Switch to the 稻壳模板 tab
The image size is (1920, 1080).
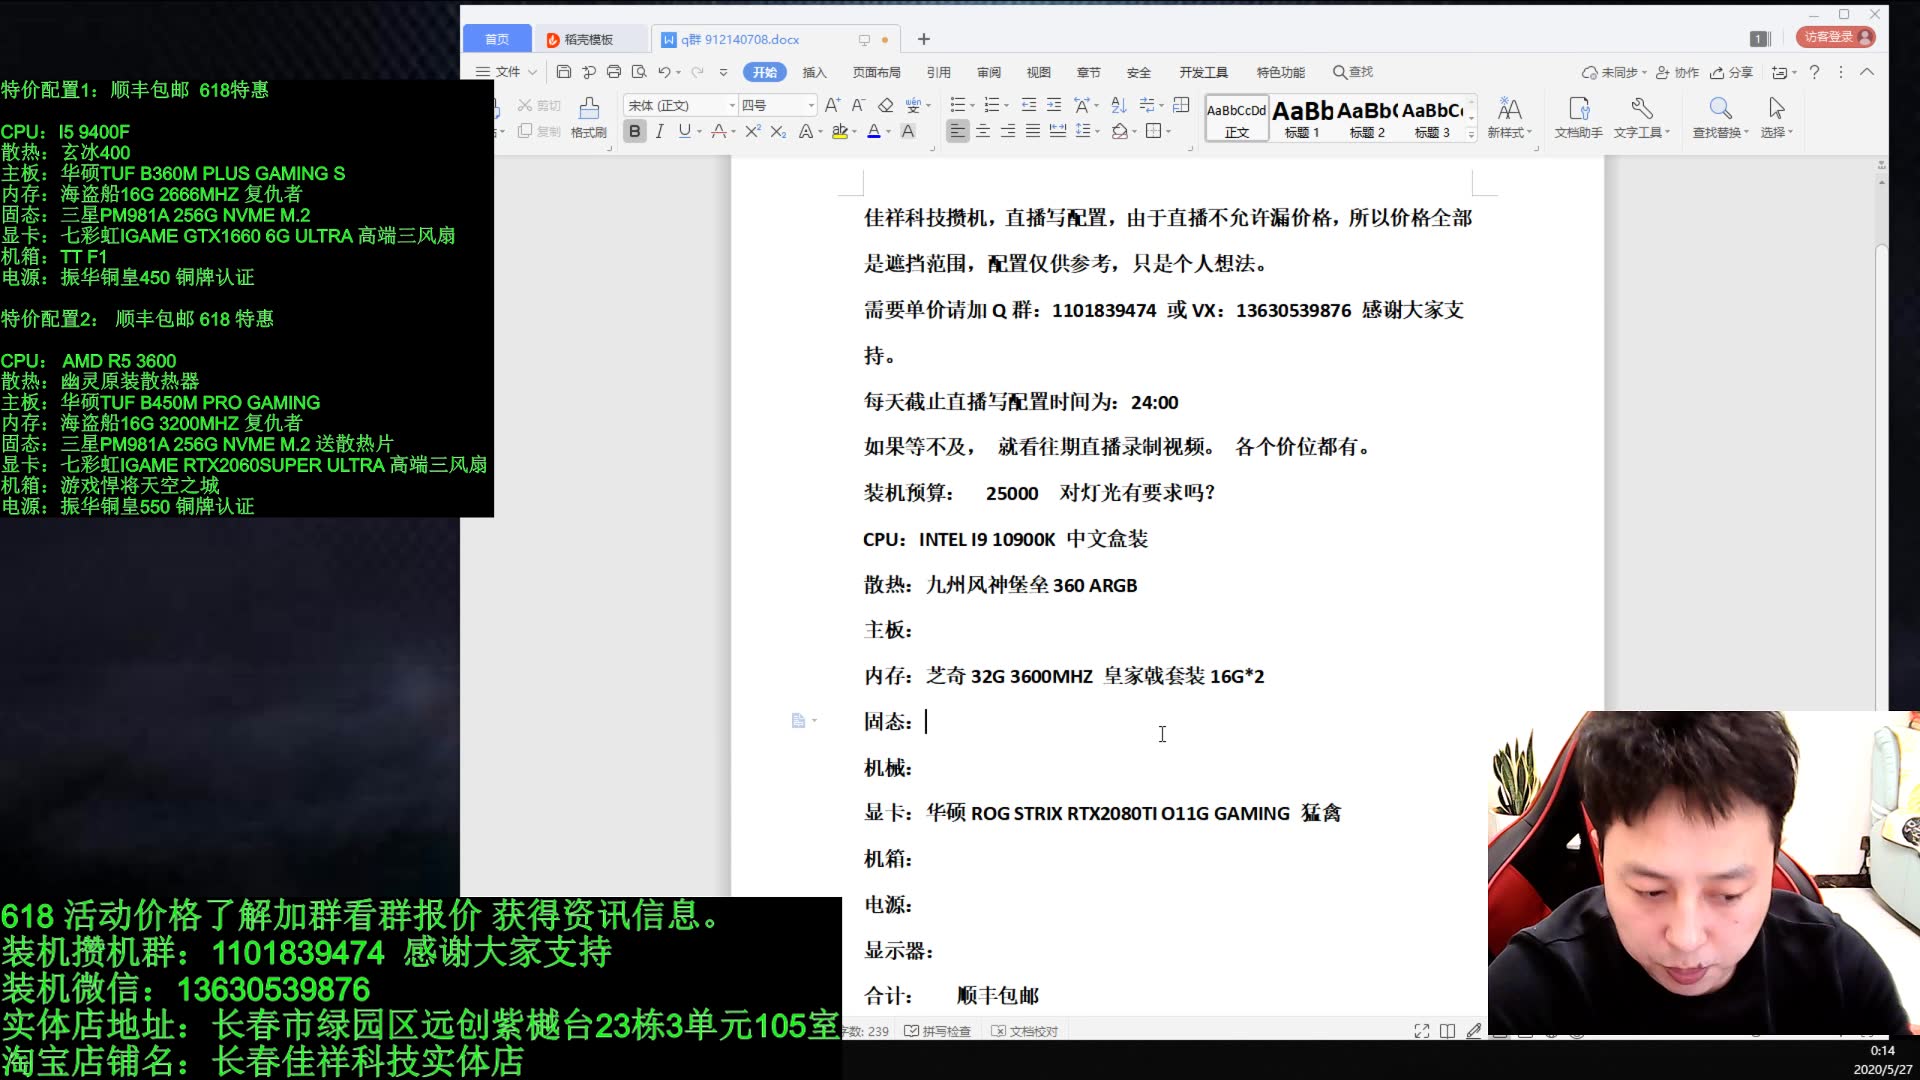[590, 39]
